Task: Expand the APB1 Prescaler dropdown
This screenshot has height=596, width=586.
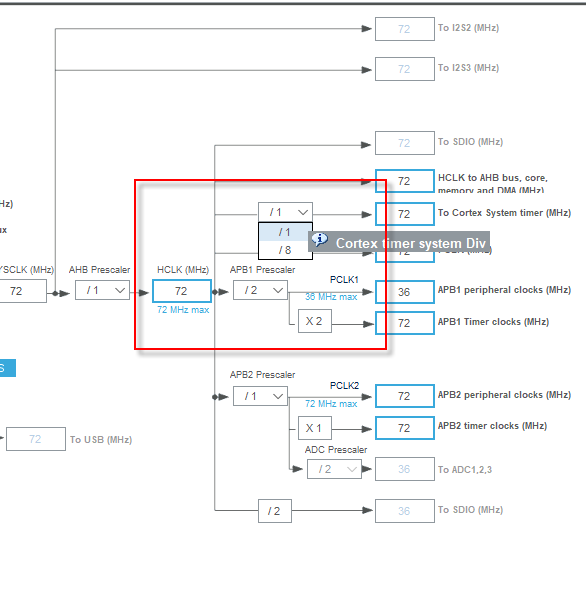Action: click(x=260, y=290)
